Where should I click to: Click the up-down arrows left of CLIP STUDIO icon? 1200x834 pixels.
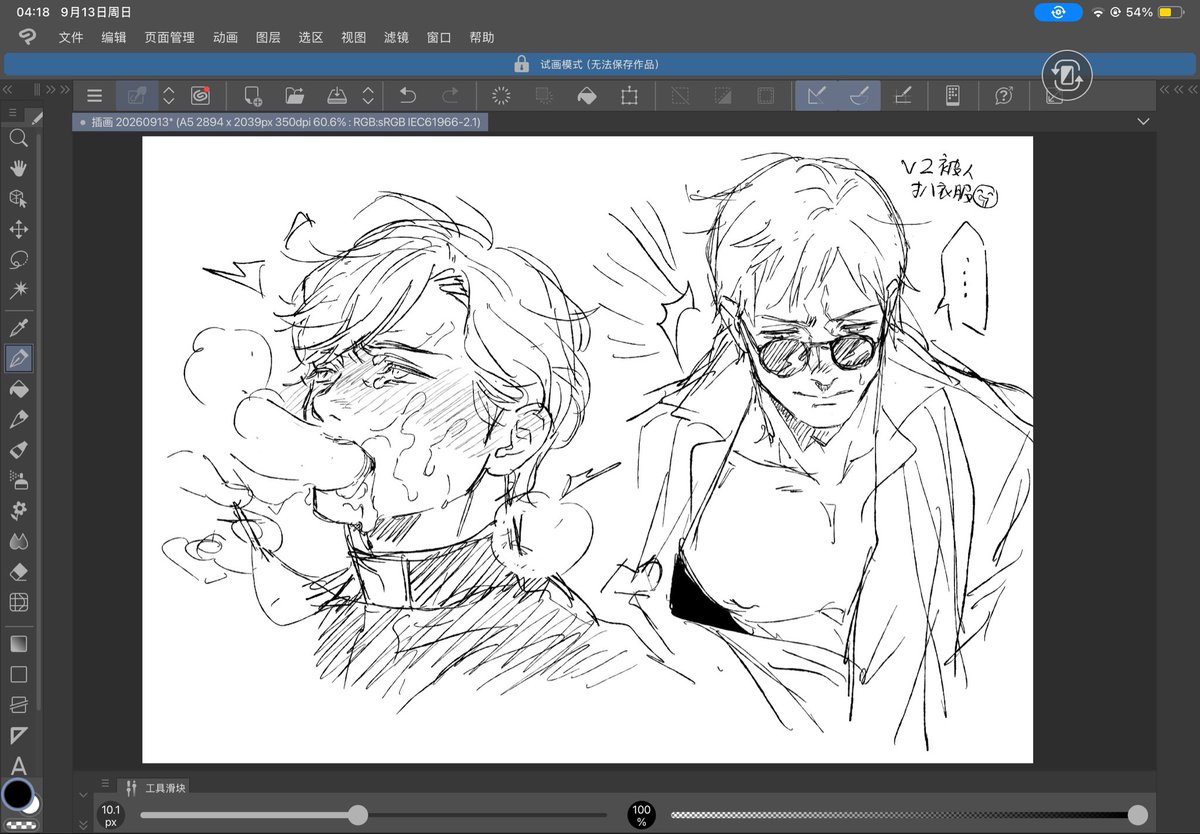coord(169,96)
